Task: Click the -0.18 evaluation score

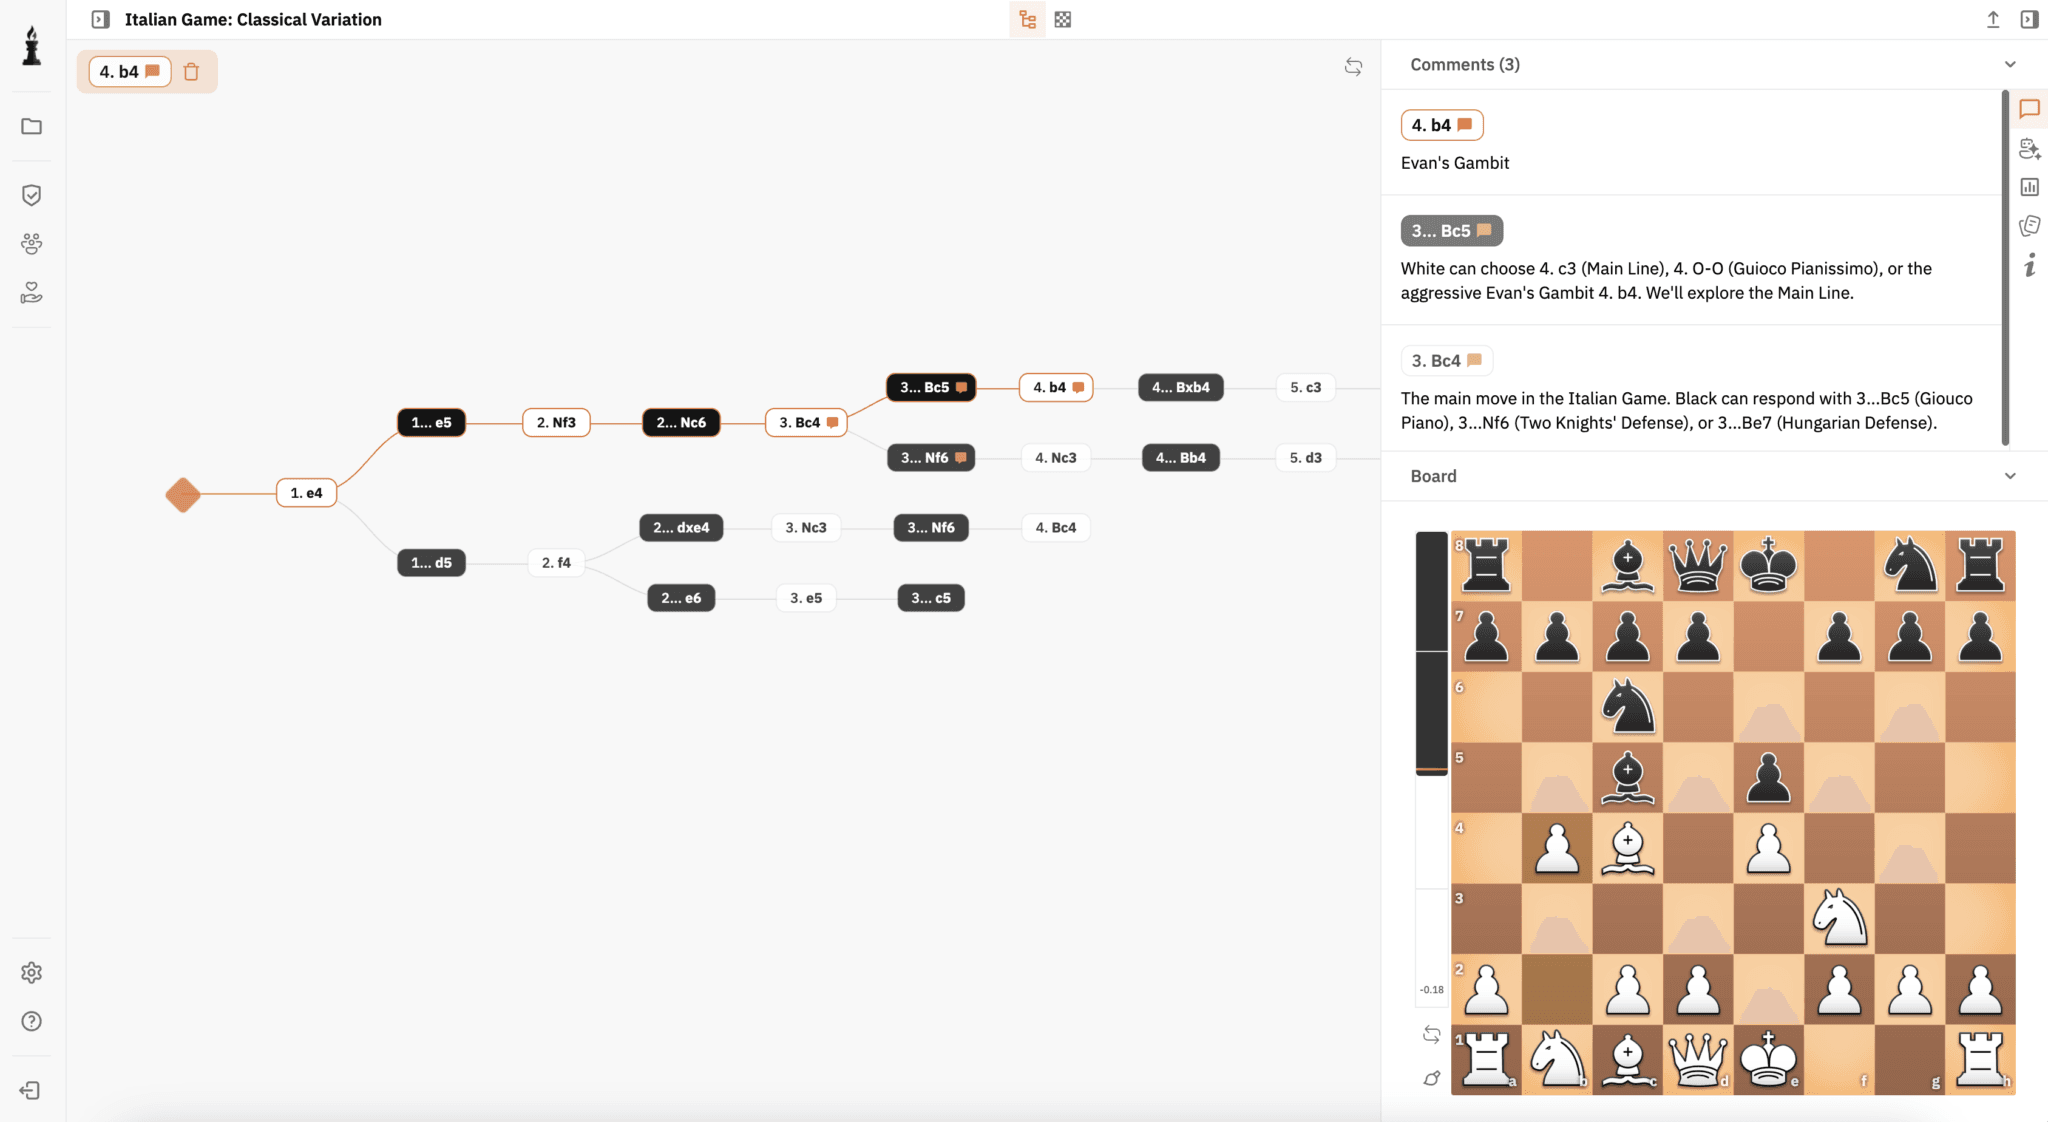Action: coord(1432,990)
